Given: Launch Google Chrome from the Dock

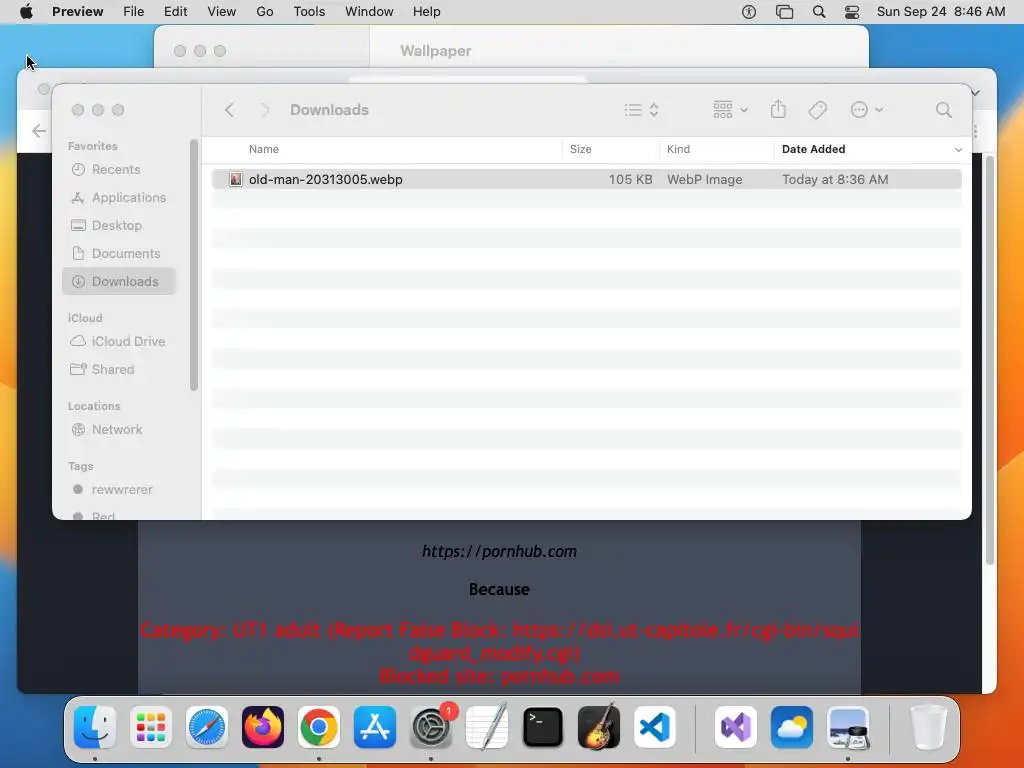Looking at the screenshot, I should pos(319,727).
